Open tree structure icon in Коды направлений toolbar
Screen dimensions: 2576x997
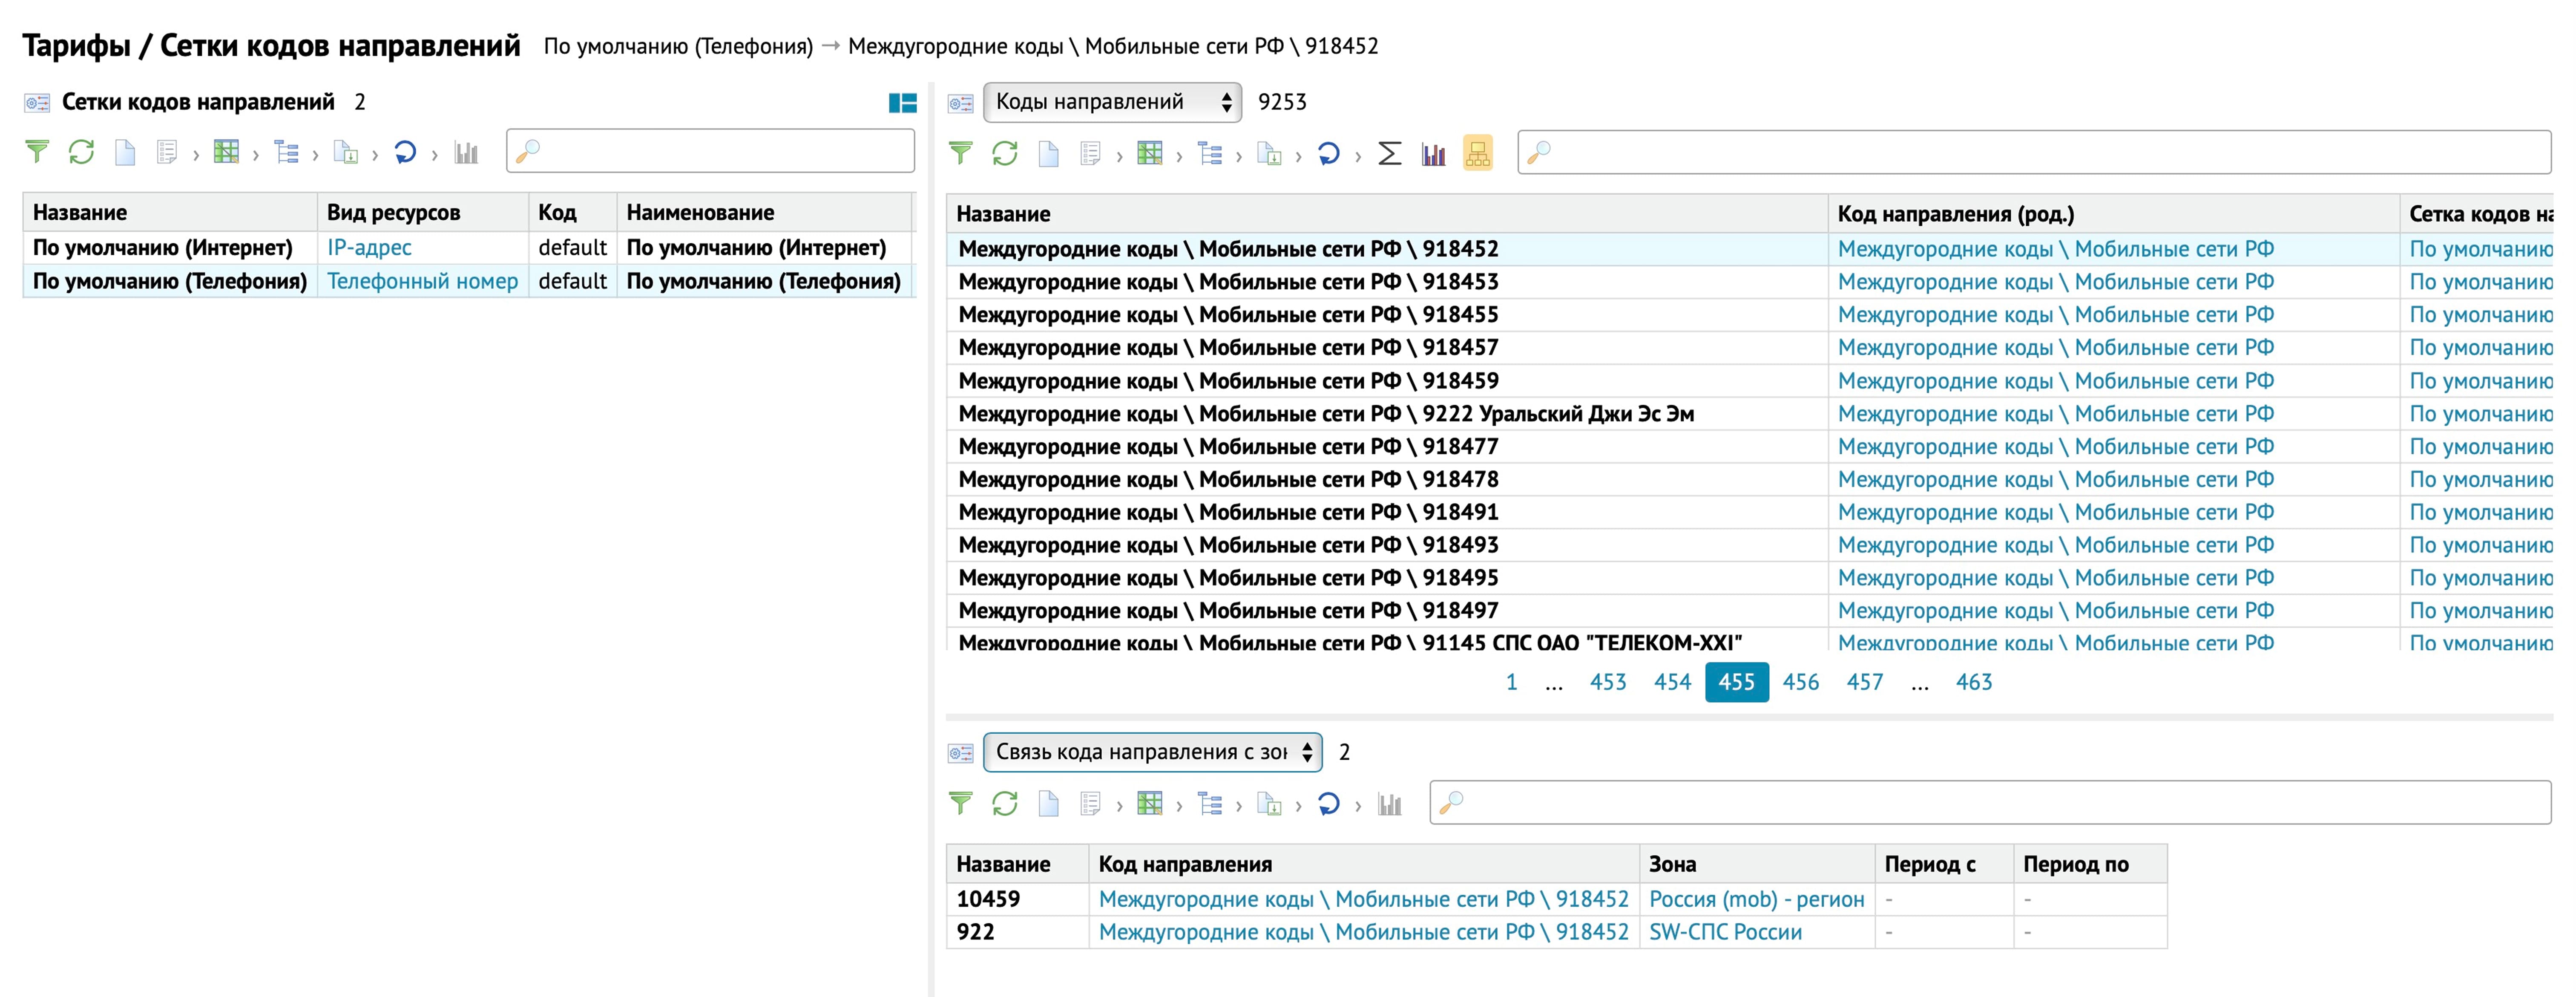pos(1211,153)
